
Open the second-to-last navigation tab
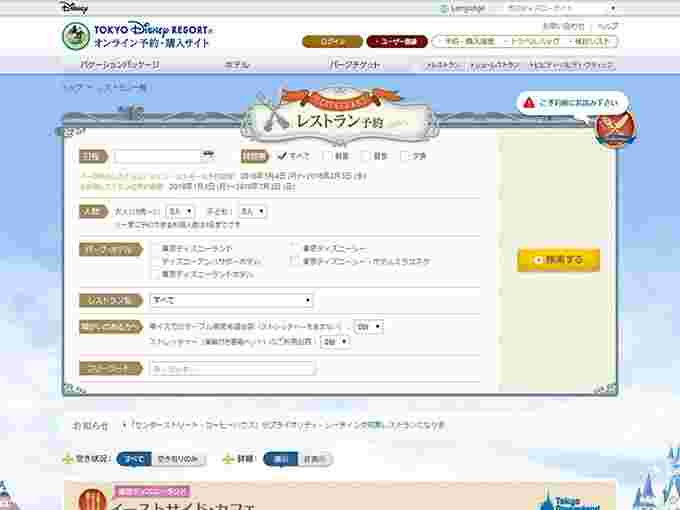pyautogui.click(x=494, y=65)
